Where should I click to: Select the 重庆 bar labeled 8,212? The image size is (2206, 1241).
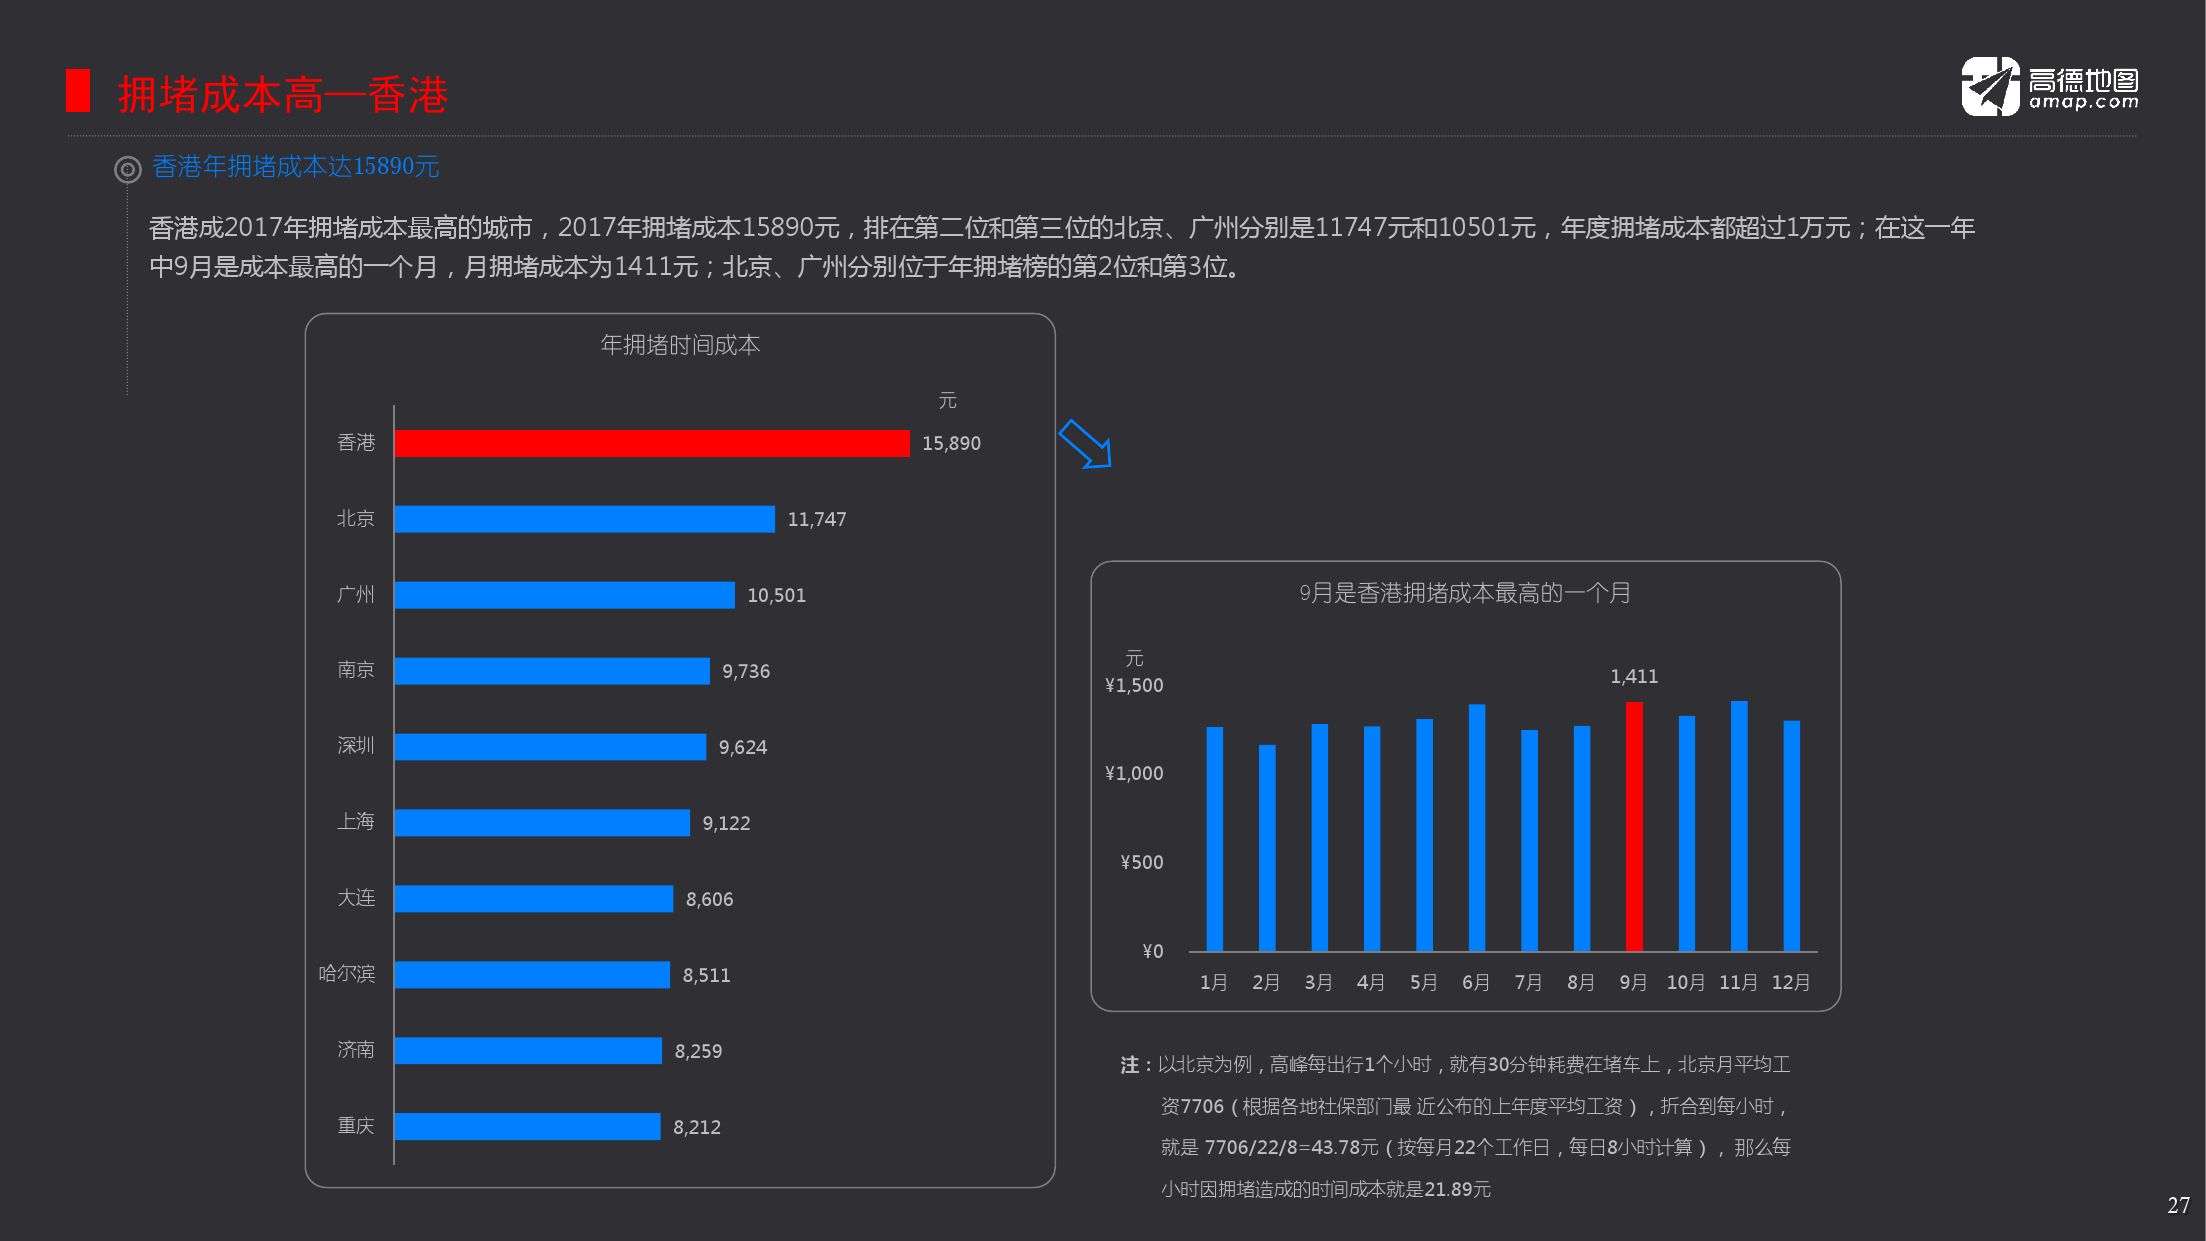click(527, 1127)
